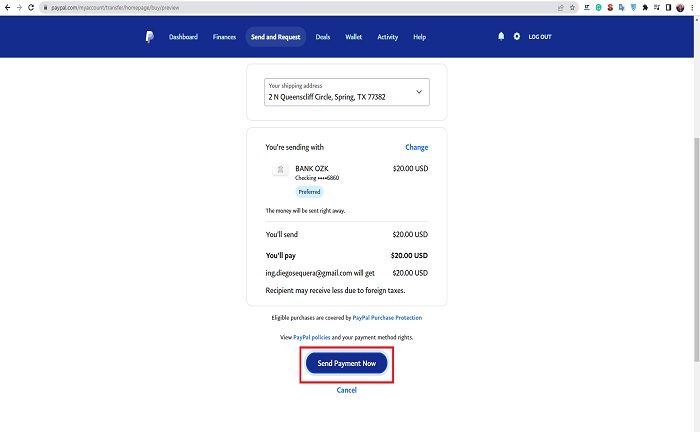This screenshot has width=700, height=432.
Task: Open the Dashboard menu item
Action: click(183, 37)
